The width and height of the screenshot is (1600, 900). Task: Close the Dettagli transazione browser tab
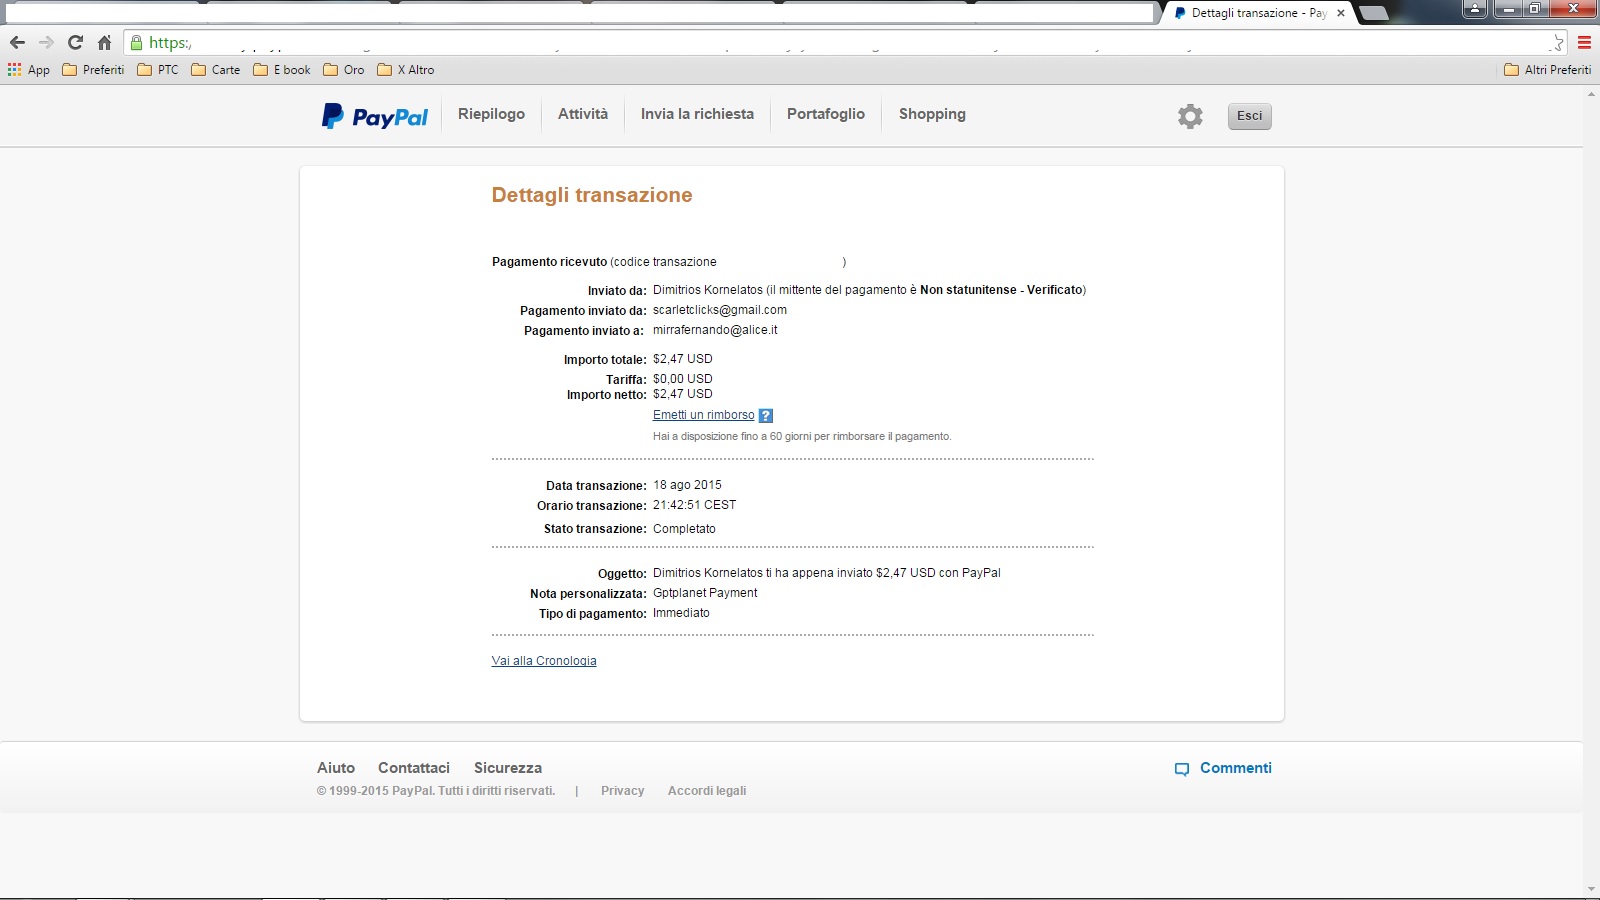[x=1341, y=13]
